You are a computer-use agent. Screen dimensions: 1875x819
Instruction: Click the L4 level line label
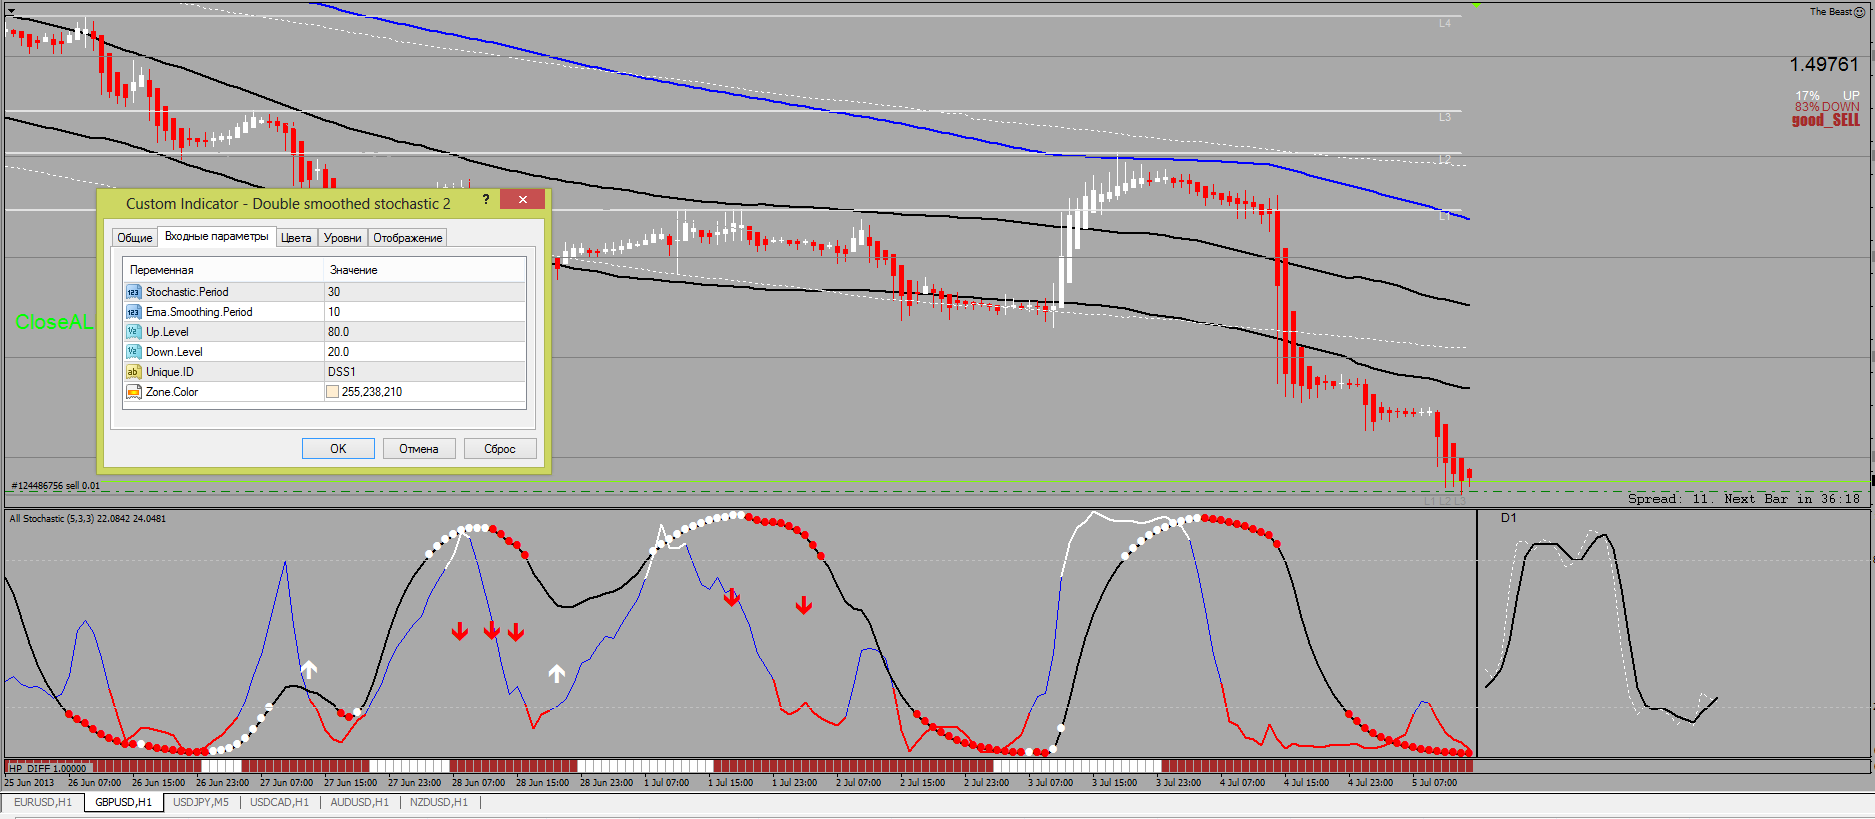pyautogui.click(x=1444, y=23)
